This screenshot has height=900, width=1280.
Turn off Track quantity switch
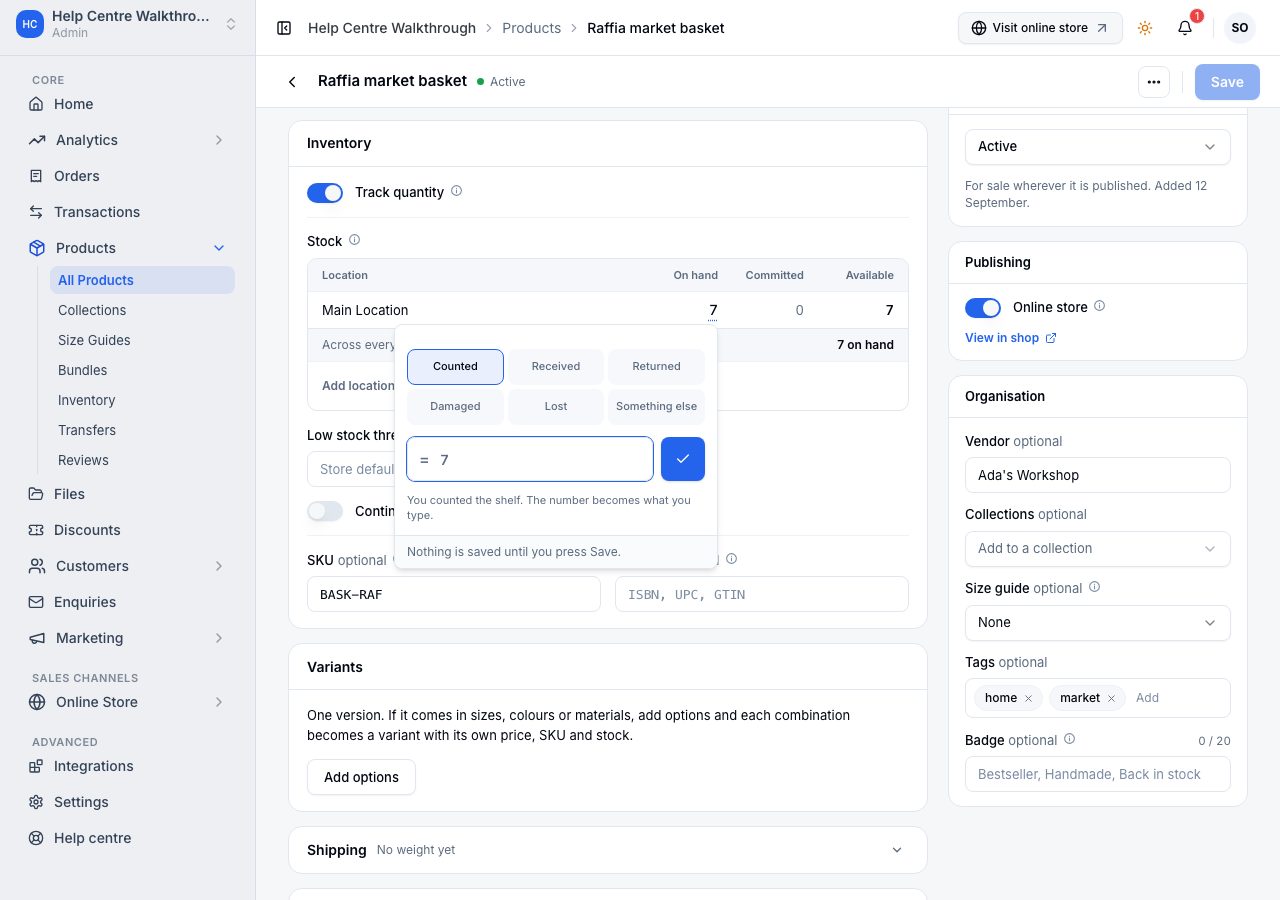coord(325,192)
